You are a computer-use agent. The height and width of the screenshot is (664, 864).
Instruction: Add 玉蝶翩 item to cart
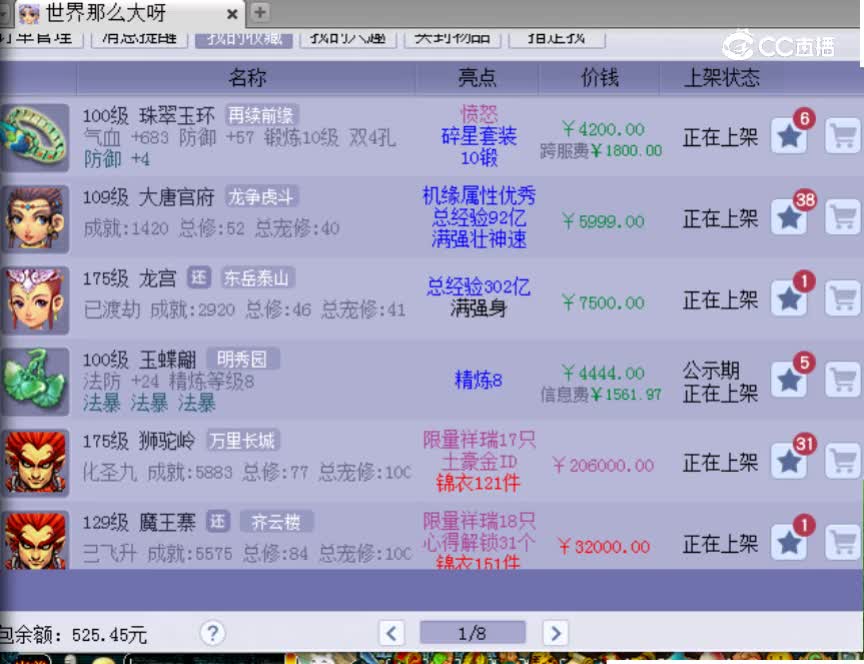coord(843,380)
